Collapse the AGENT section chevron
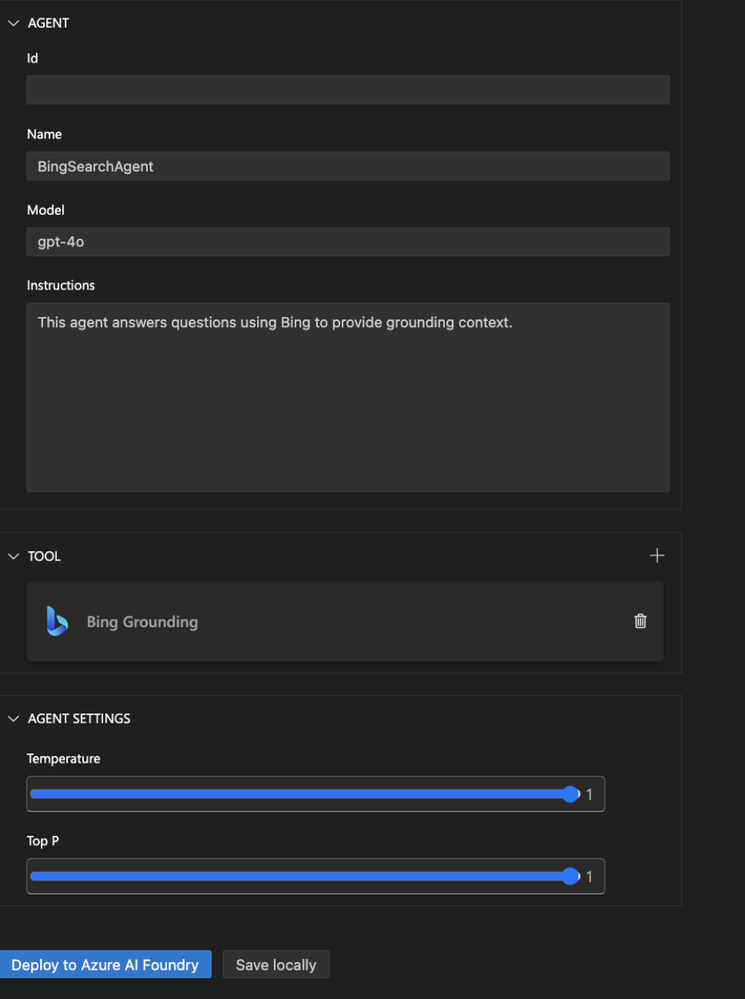745x999 pixels. point(13,23)
